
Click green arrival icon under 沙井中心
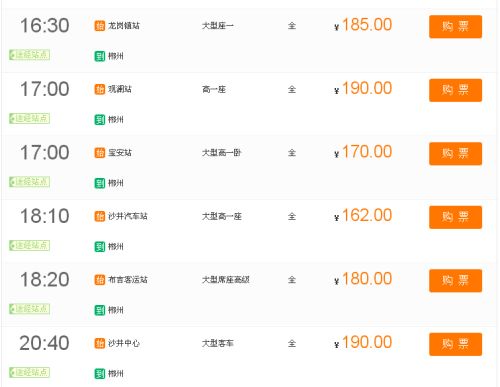100,374
